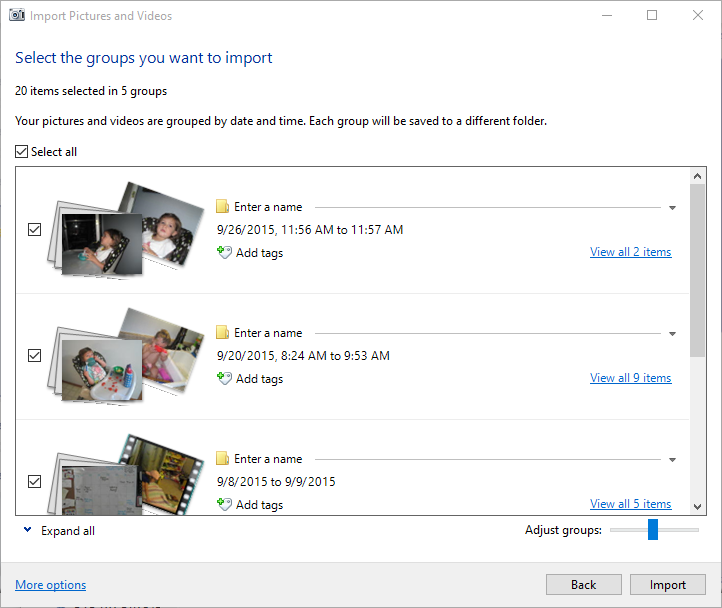
Task: Uncheck the 9/26/2015 group checkbox
Action: click(x=35, y=229)
